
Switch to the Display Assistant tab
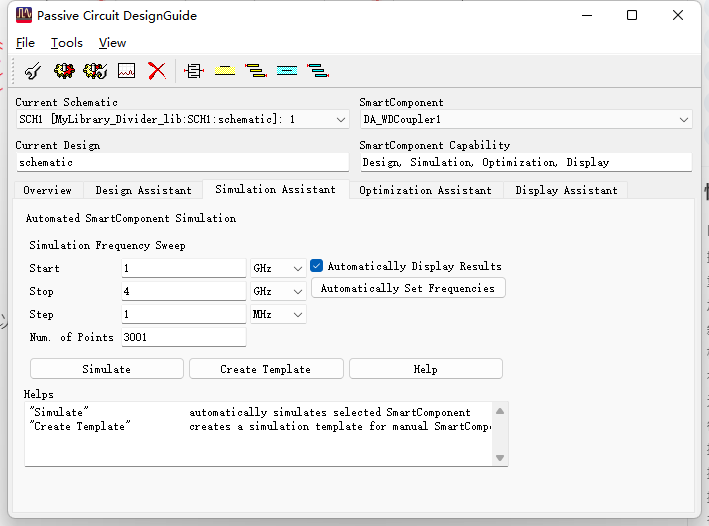tap(566, 190)
